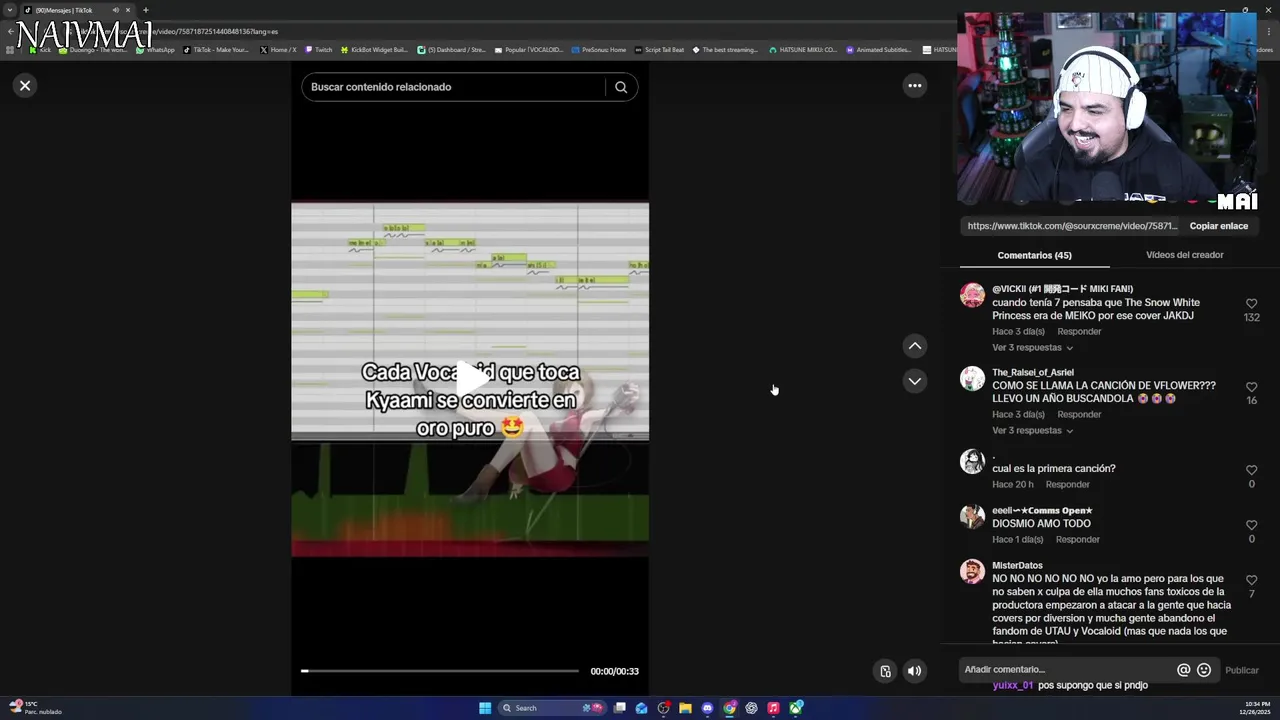
Task: Open The best streaming... bookmark
Action: click(x=726, y=50)
